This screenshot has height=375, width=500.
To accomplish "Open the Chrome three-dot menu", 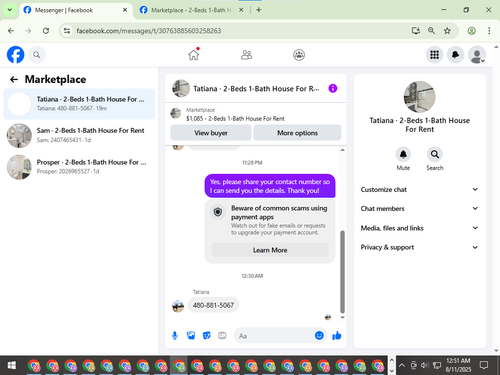I will coord(489,31).
